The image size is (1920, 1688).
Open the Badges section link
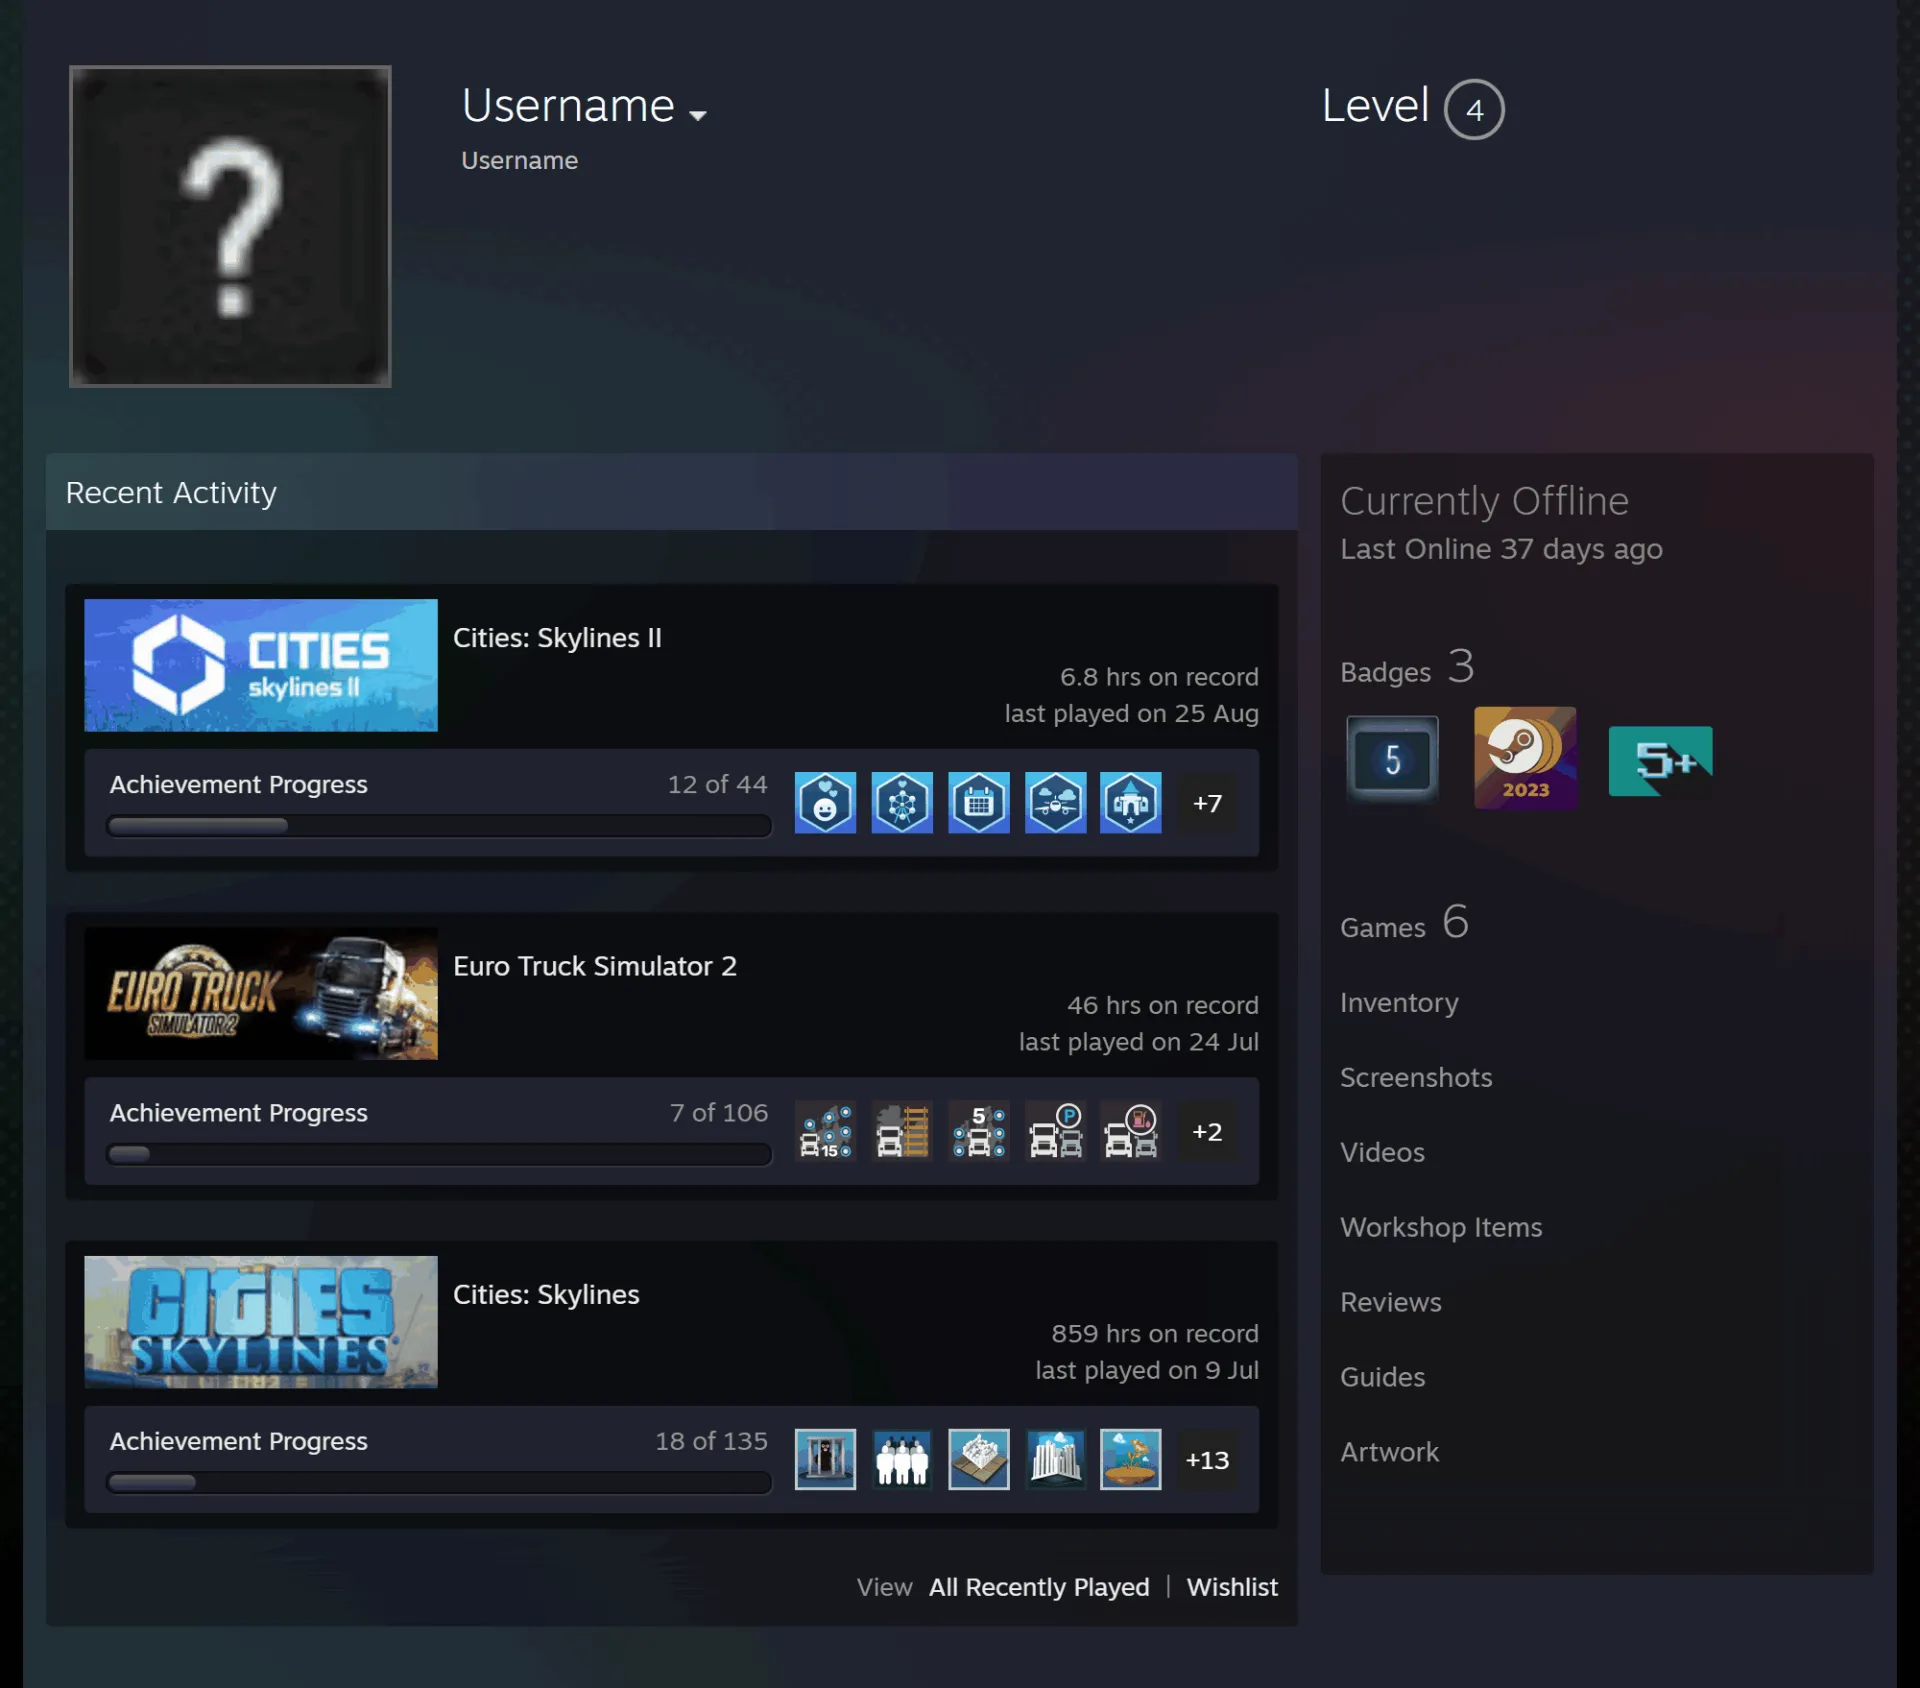pos(1407,668)
